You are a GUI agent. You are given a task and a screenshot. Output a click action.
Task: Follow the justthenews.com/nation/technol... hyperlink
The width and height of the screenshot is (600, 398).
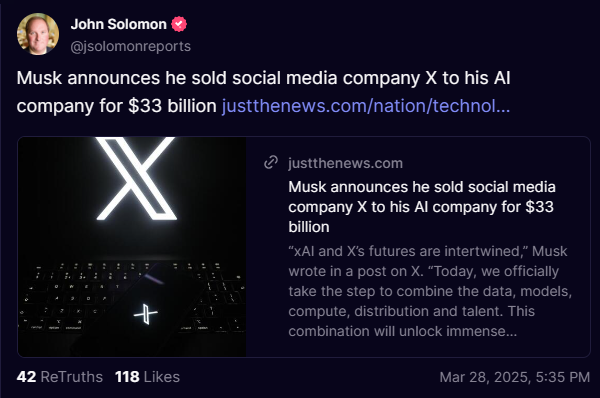(366, 106)
